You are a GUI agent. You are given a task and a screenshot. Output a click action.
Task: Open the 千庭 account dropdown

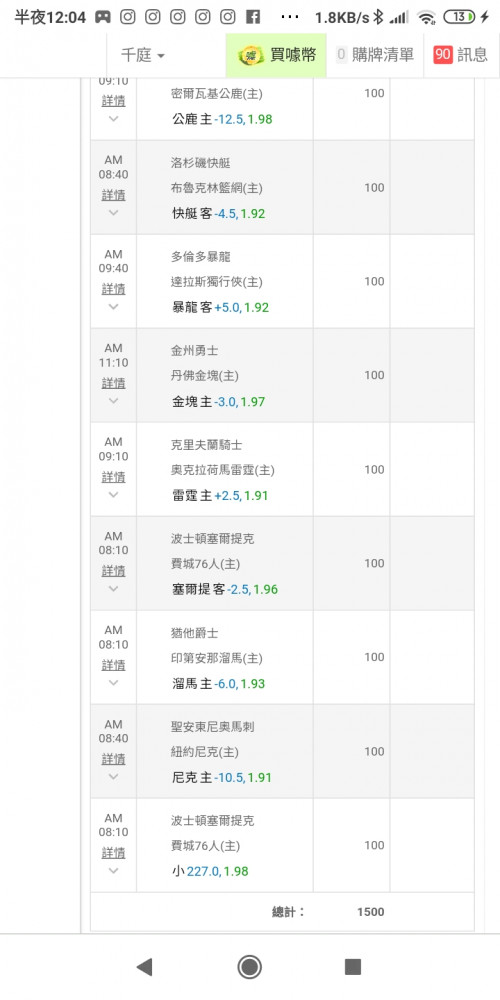coord(143,55)
